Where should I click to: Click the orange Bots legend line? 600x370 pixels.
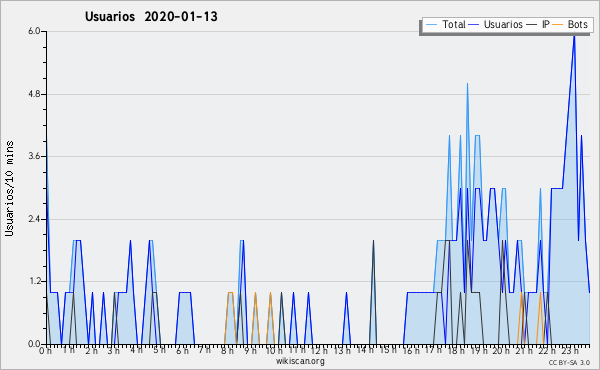click(558, 24)
